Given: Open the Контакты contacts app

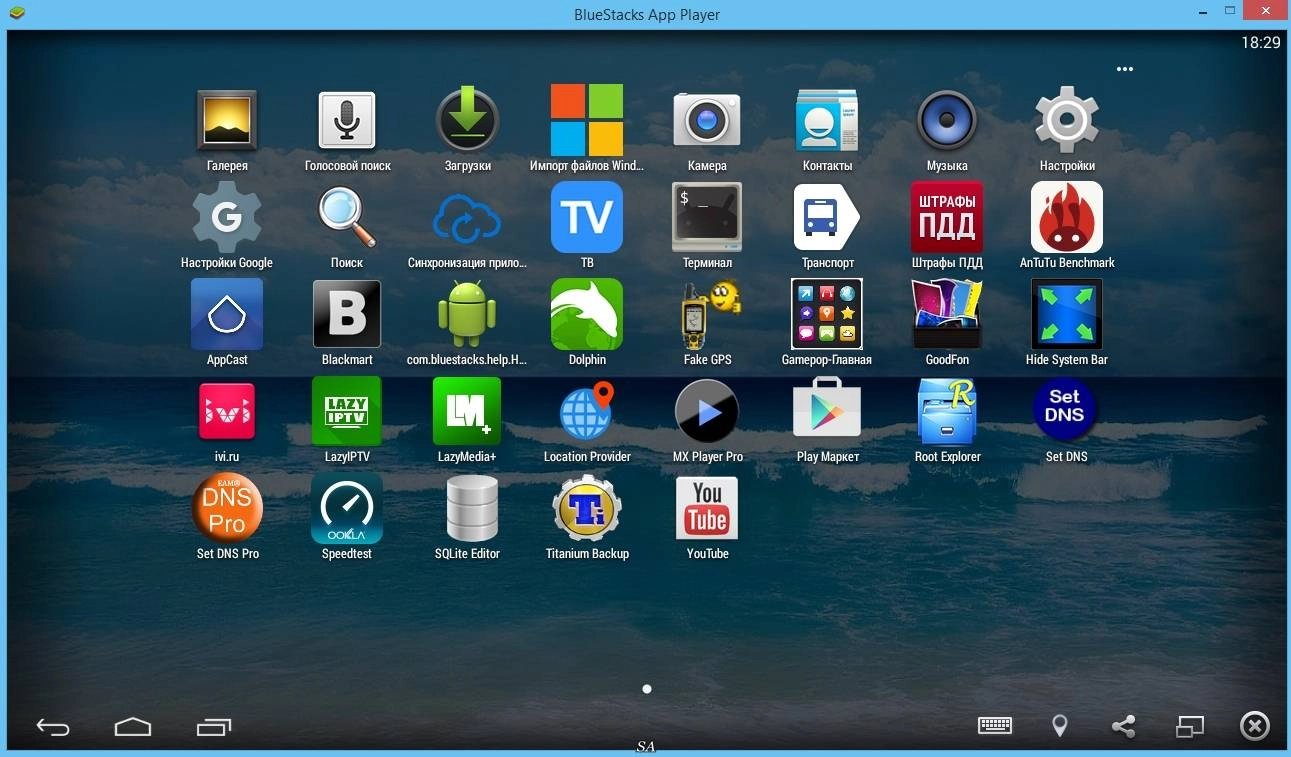Looking at the screenshot, I should 827,120.
